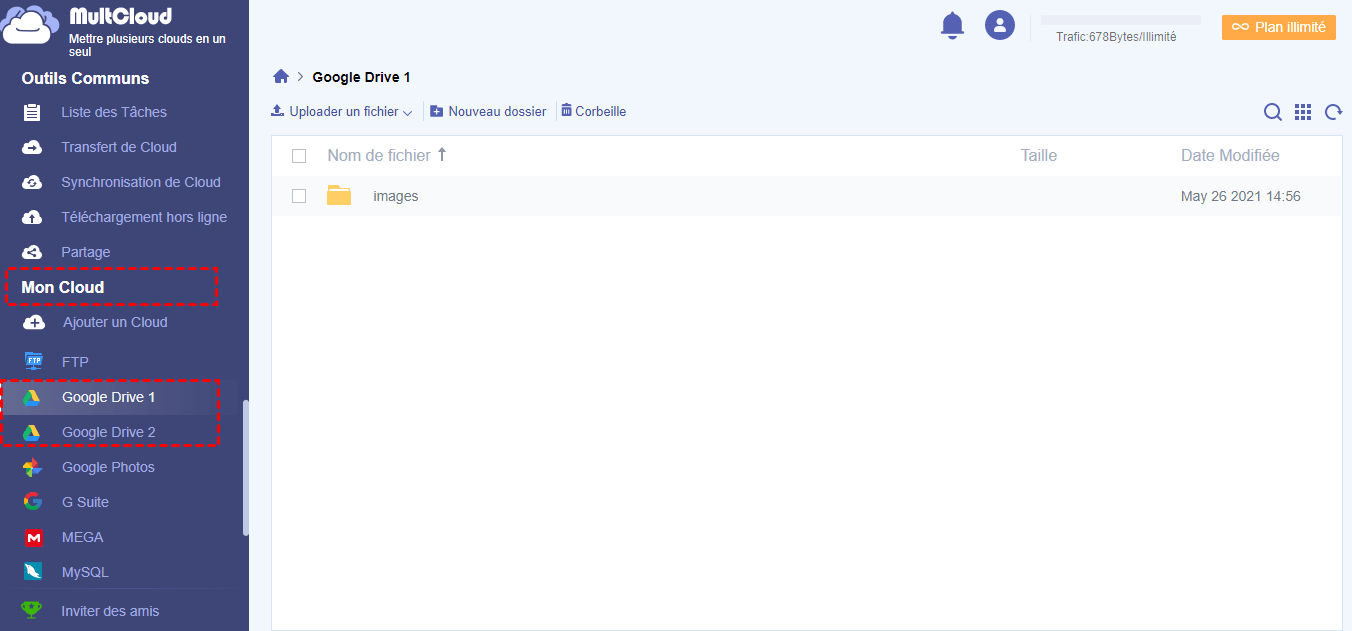Screen dimensions: 1352x631
Task: Click Corbeille label
Action: 601,112
